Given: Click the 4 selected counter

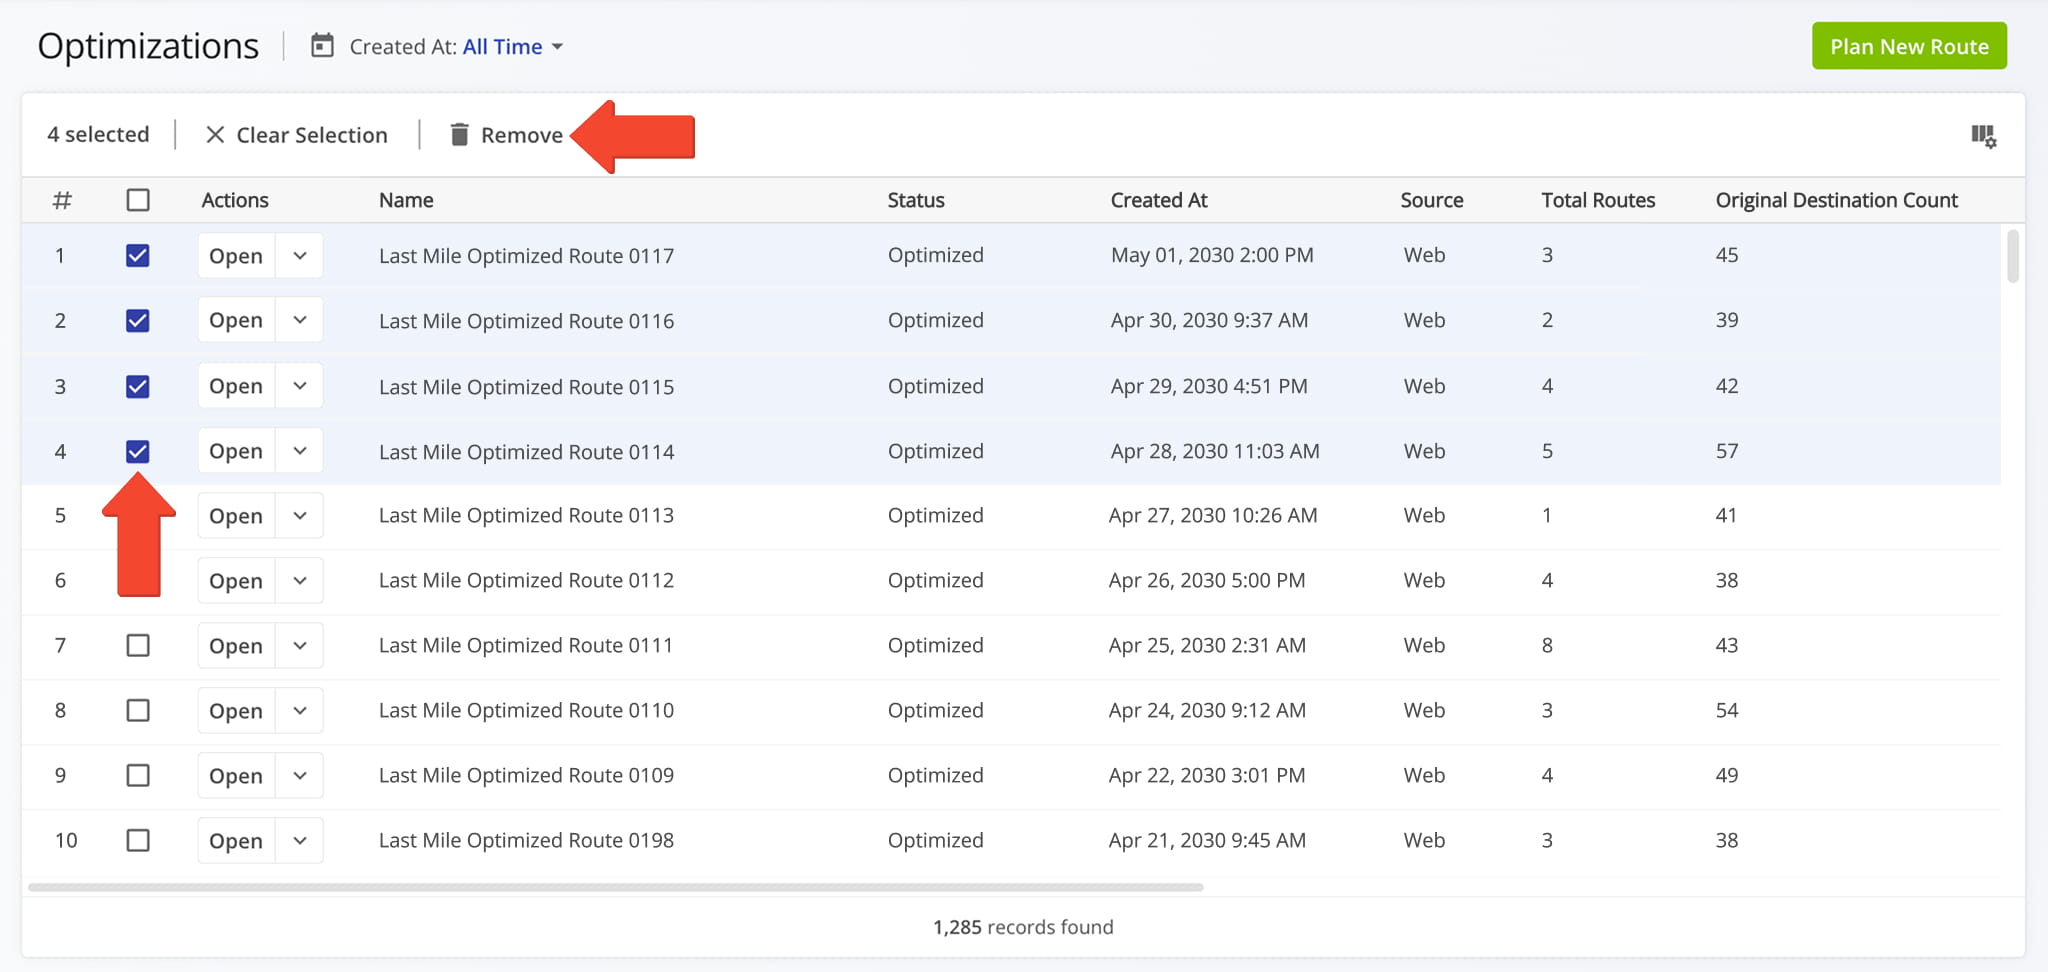Looking at the screenshot, I should click(x=98, y=134).
